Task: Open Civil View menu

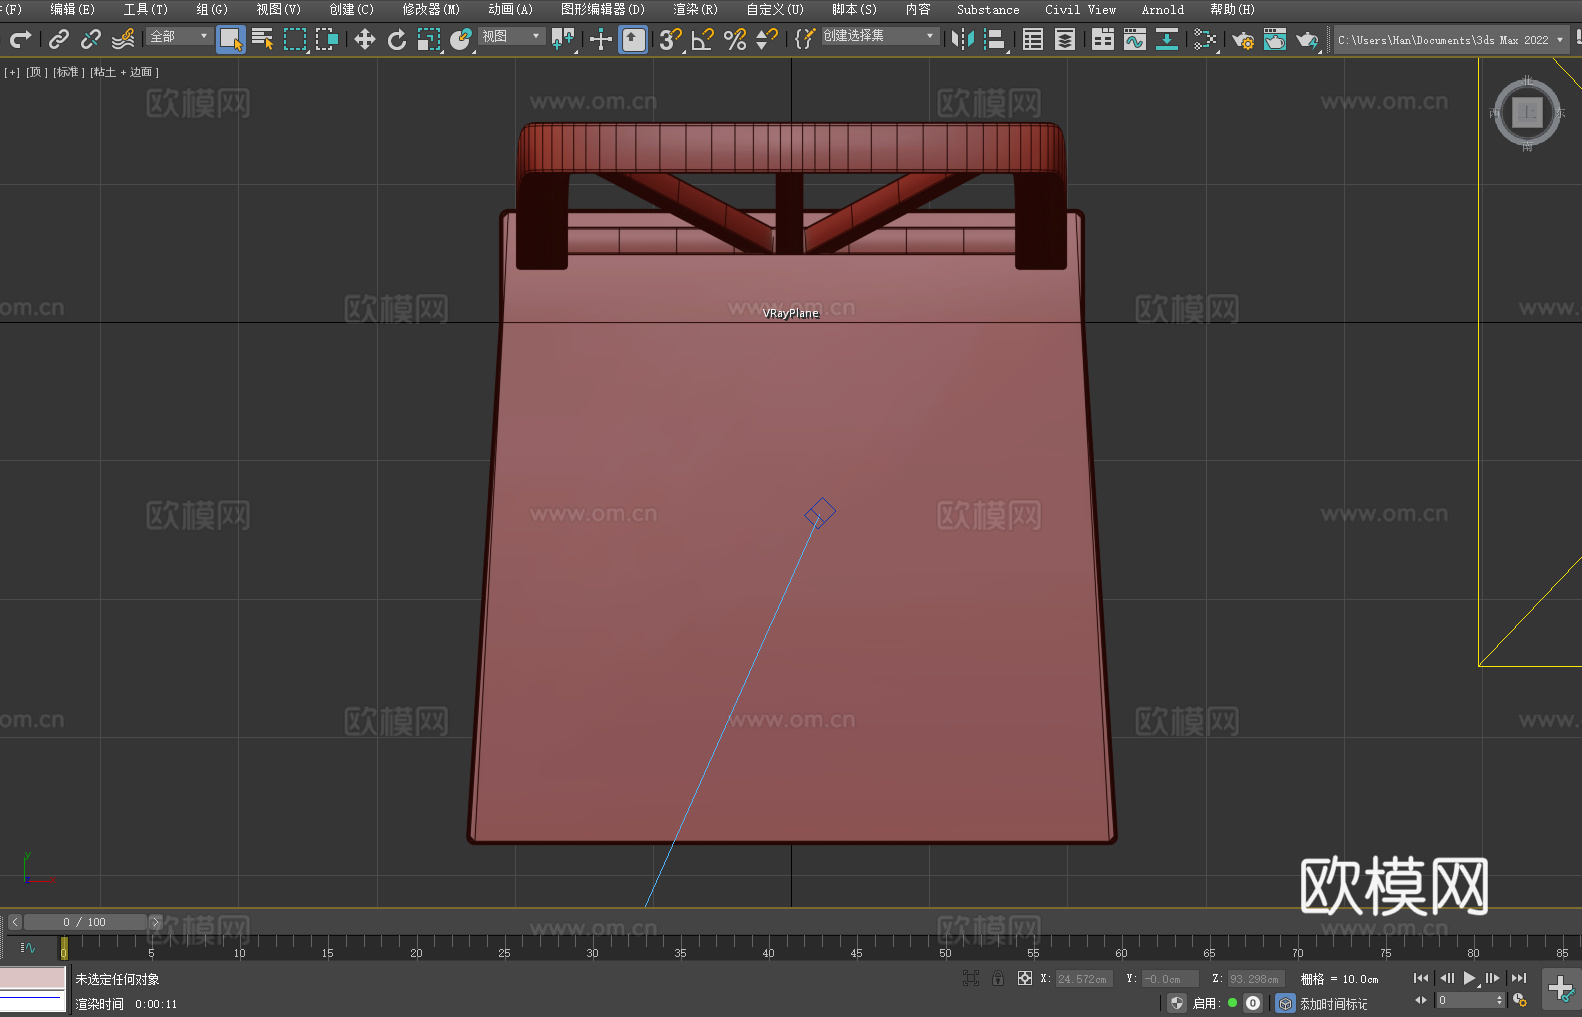Action: tap(1080, 9)
